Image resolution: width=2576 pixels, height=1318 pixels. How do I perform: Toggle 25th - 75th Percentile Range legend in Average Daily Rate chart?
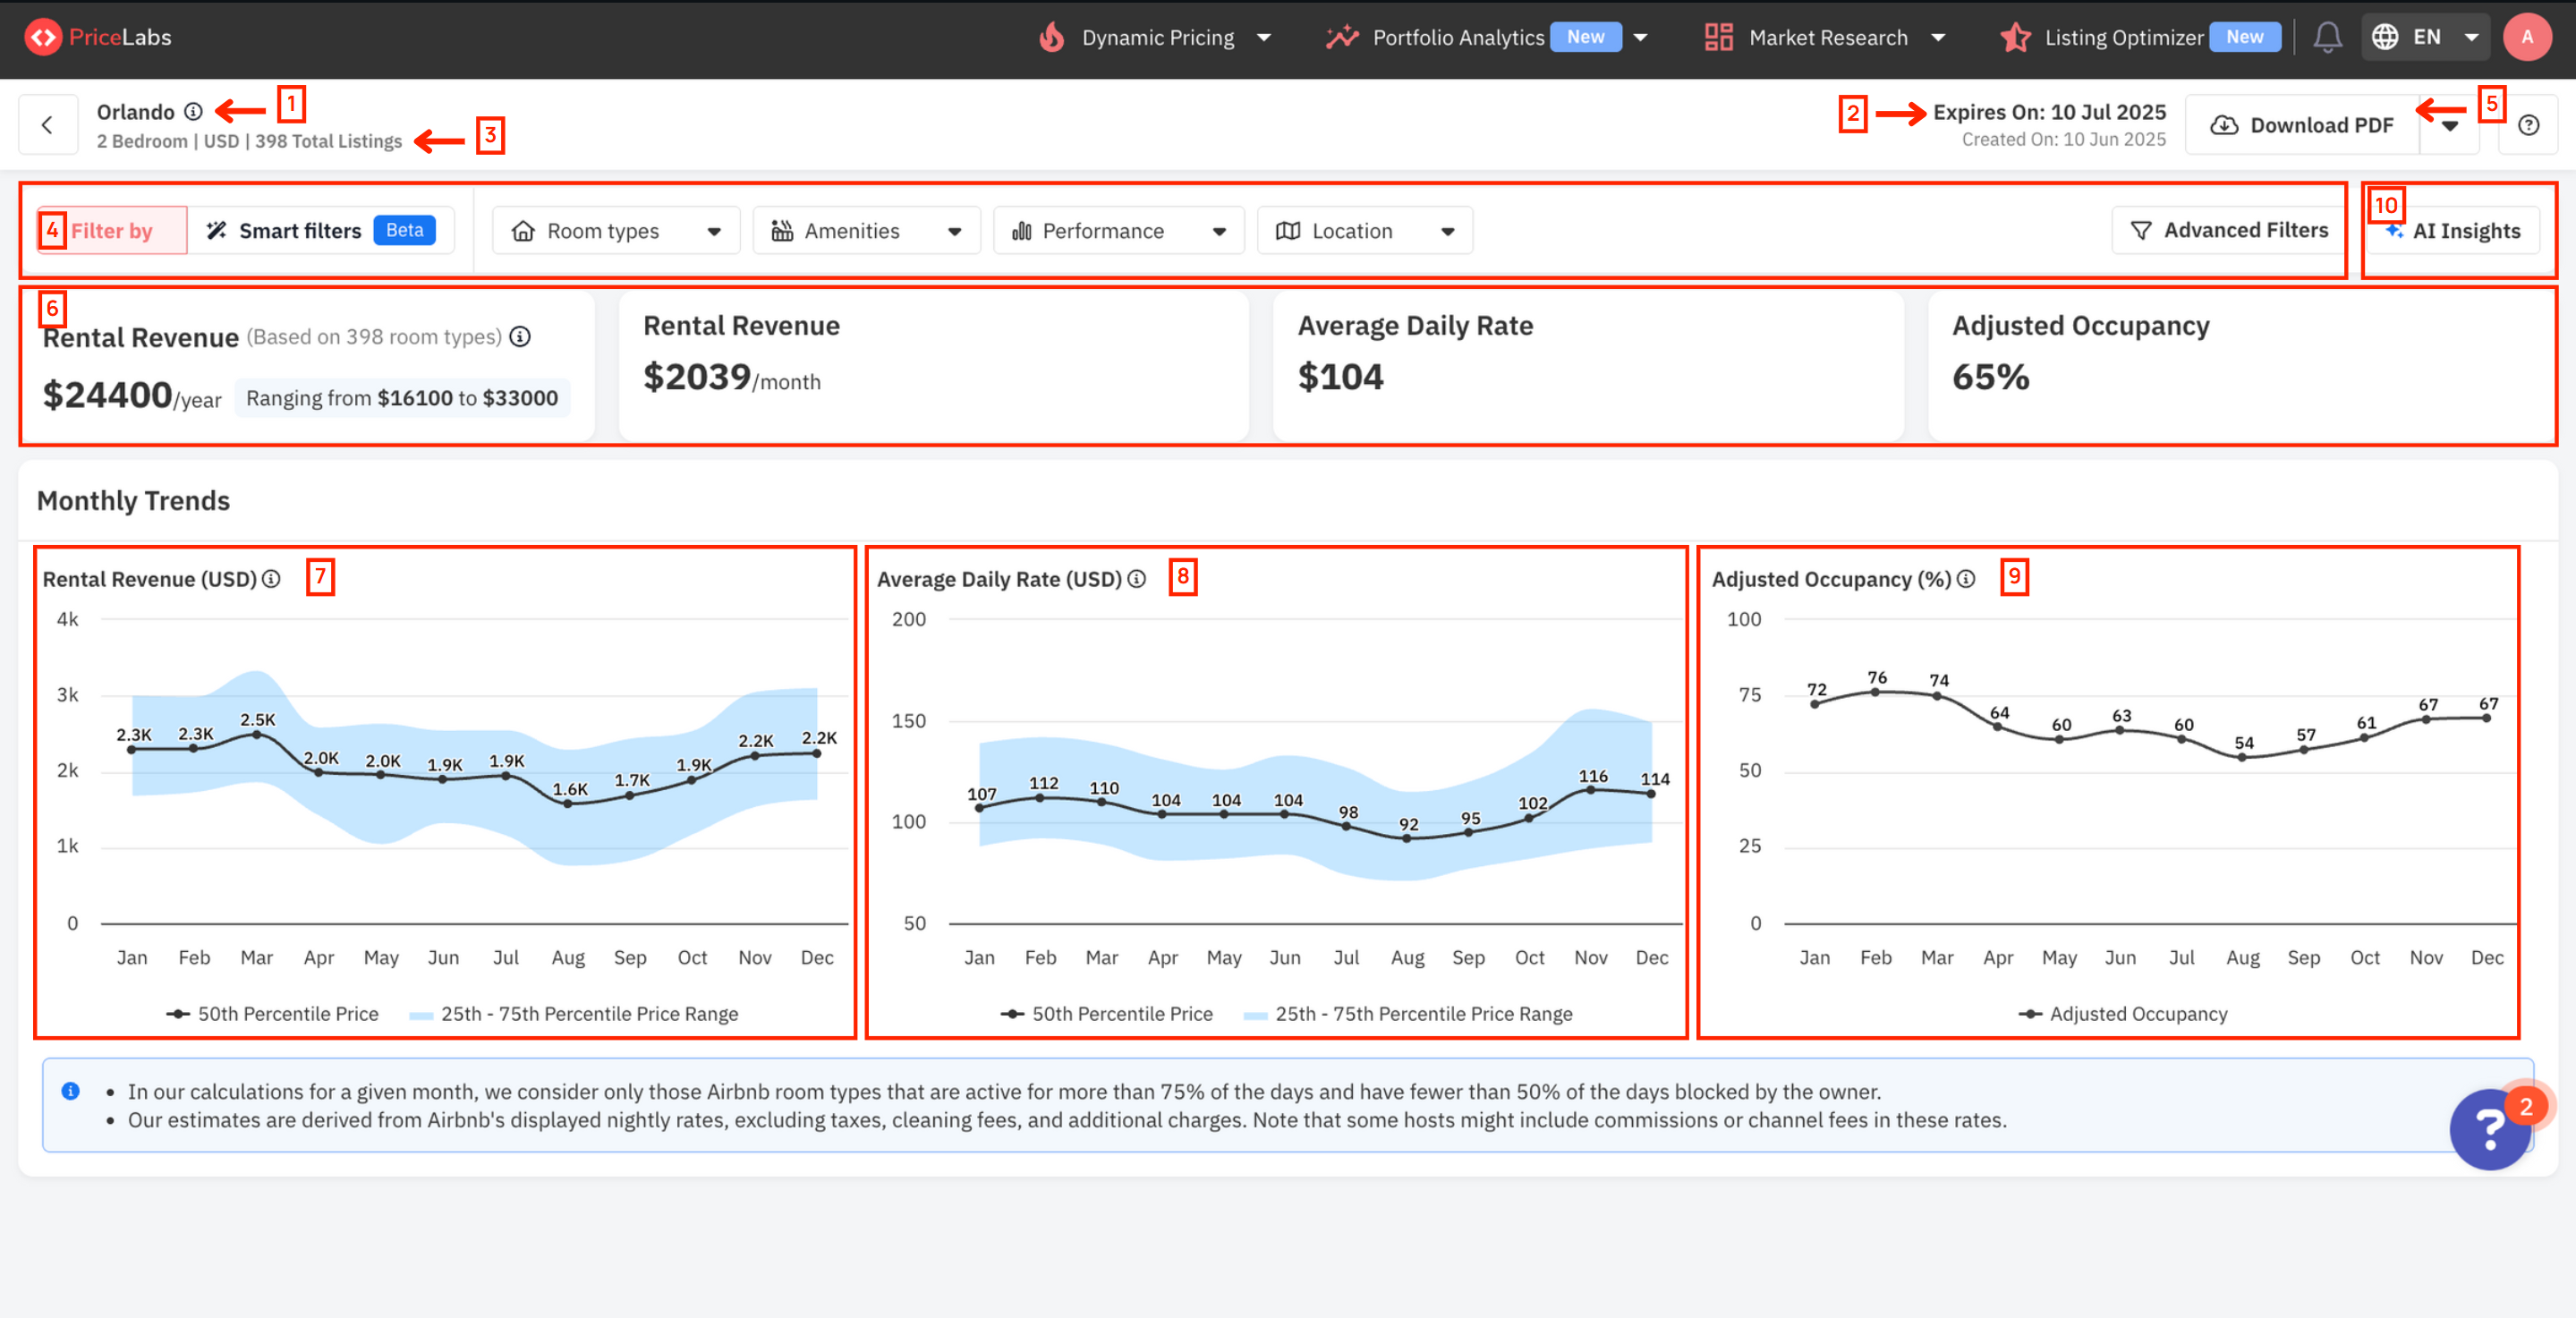coord(1408,1013)
